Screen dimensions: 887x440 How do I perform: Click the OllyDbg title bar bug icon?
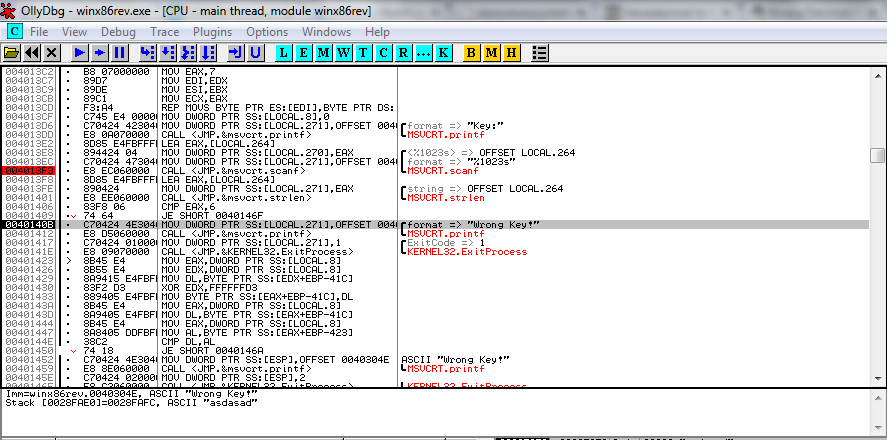click(8, 10)
